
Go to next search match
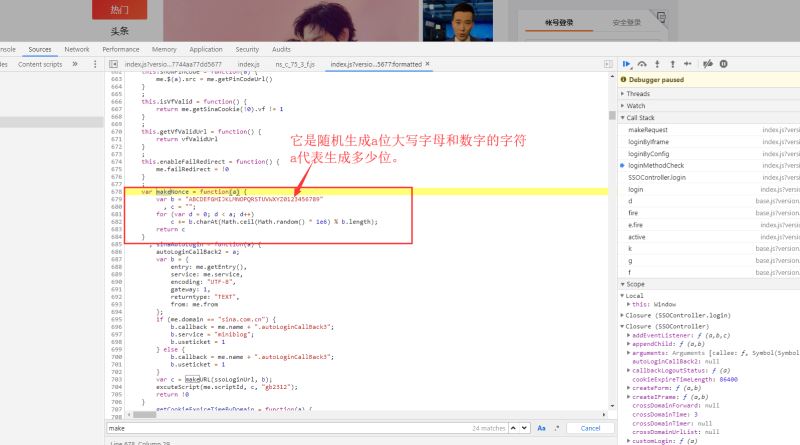524,428
